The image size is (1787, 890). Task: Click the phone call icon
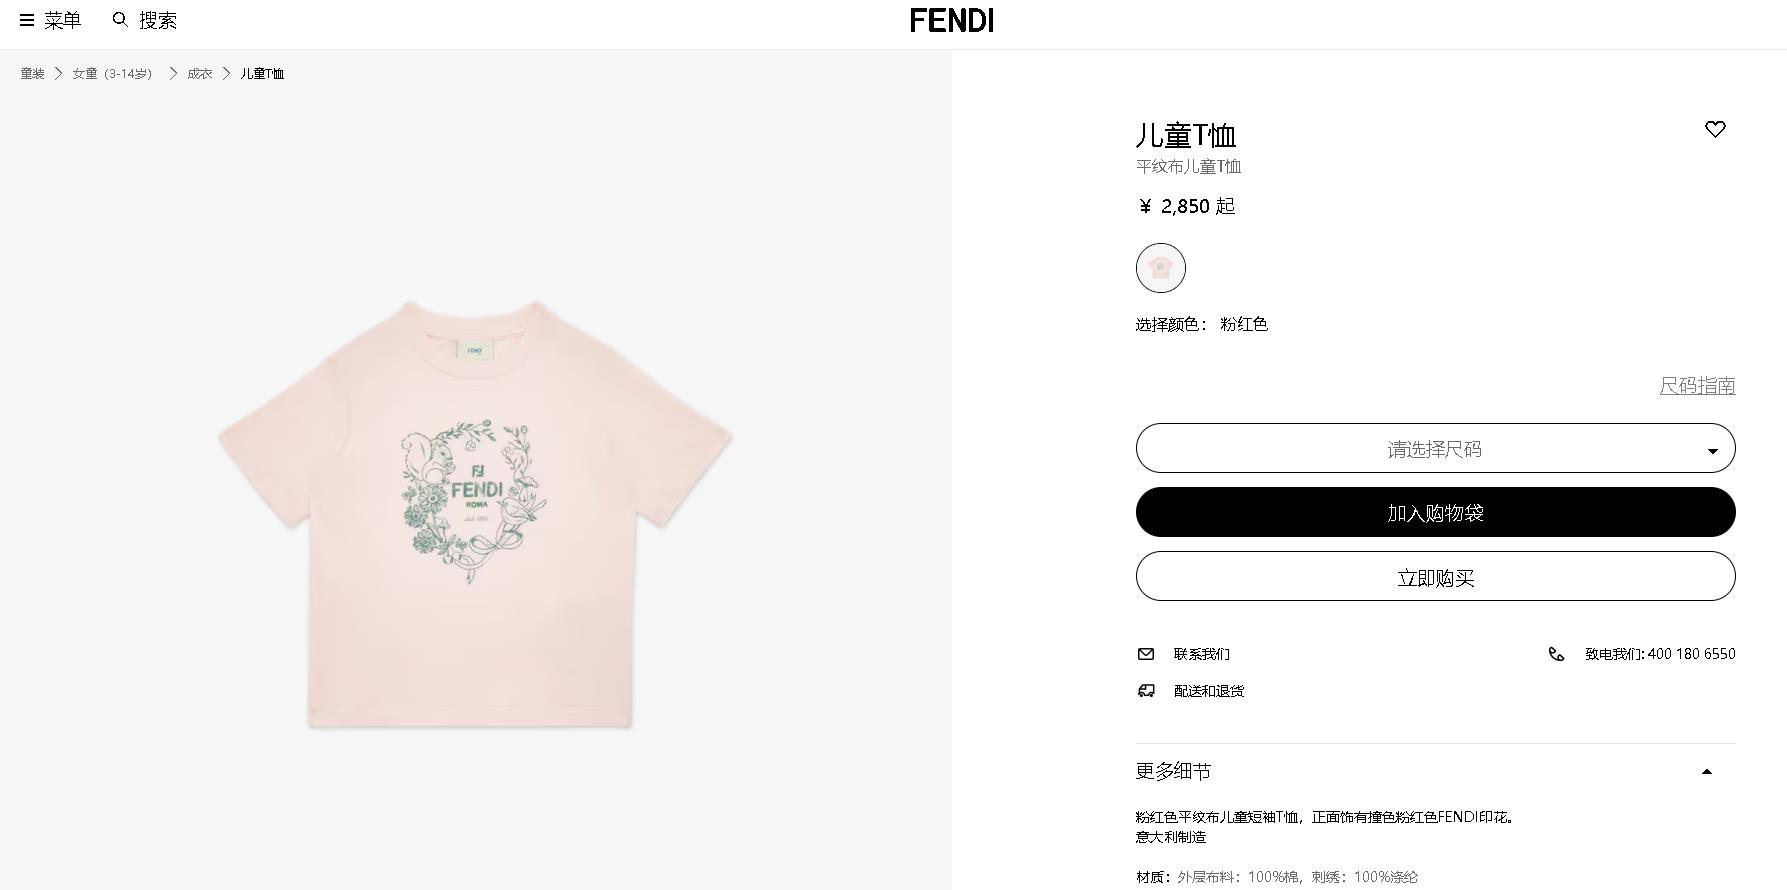click(x=1556, y=654)
